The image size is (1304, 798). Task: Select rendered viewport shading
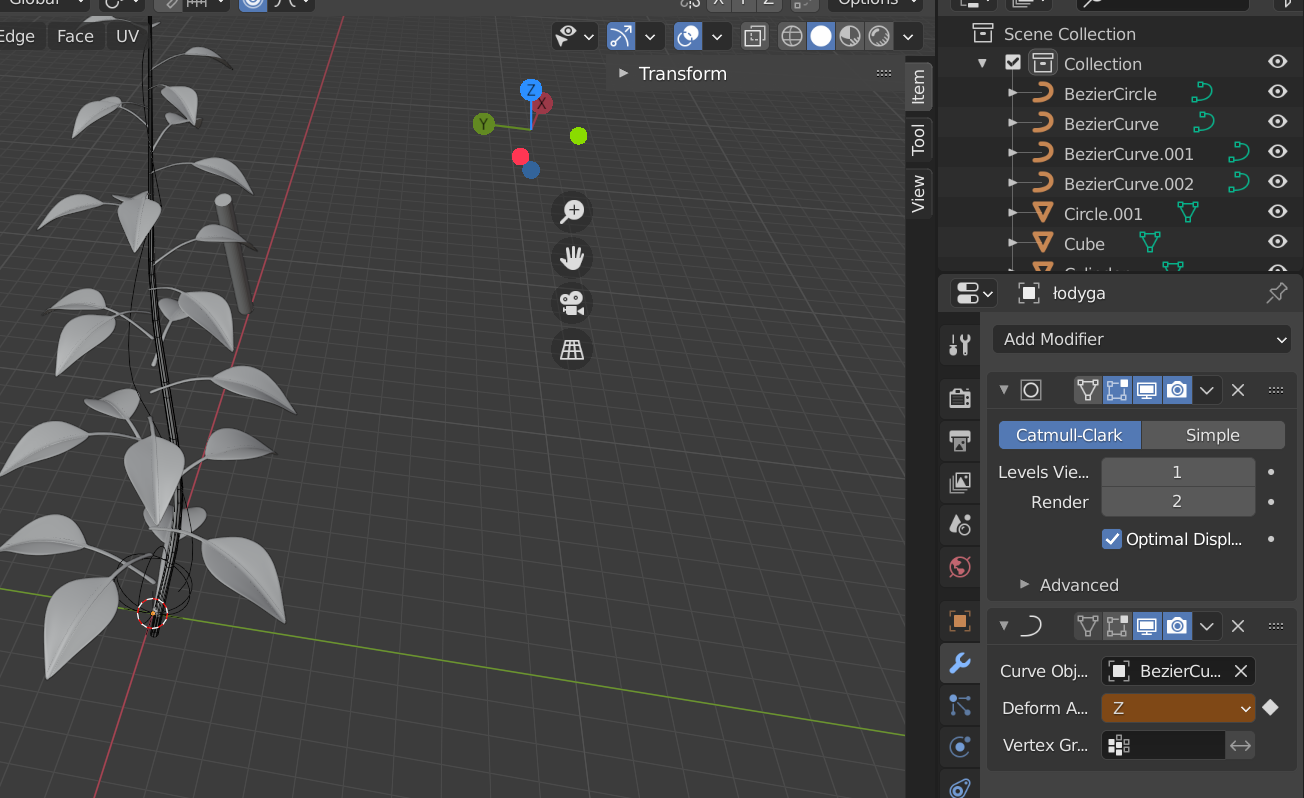point(879,37)
